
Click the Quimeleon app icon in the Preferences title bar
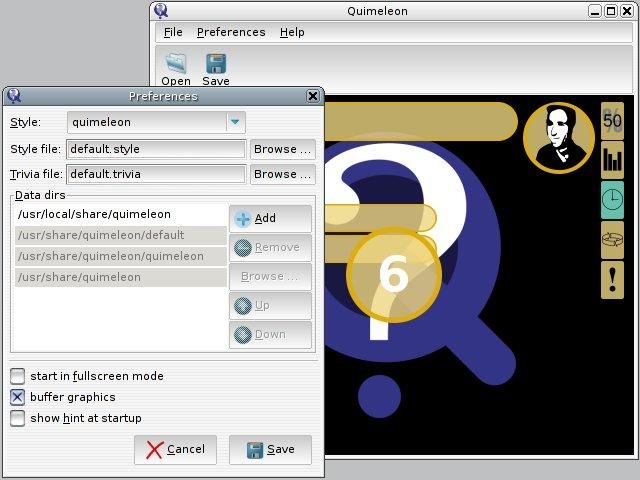point(14,96)
